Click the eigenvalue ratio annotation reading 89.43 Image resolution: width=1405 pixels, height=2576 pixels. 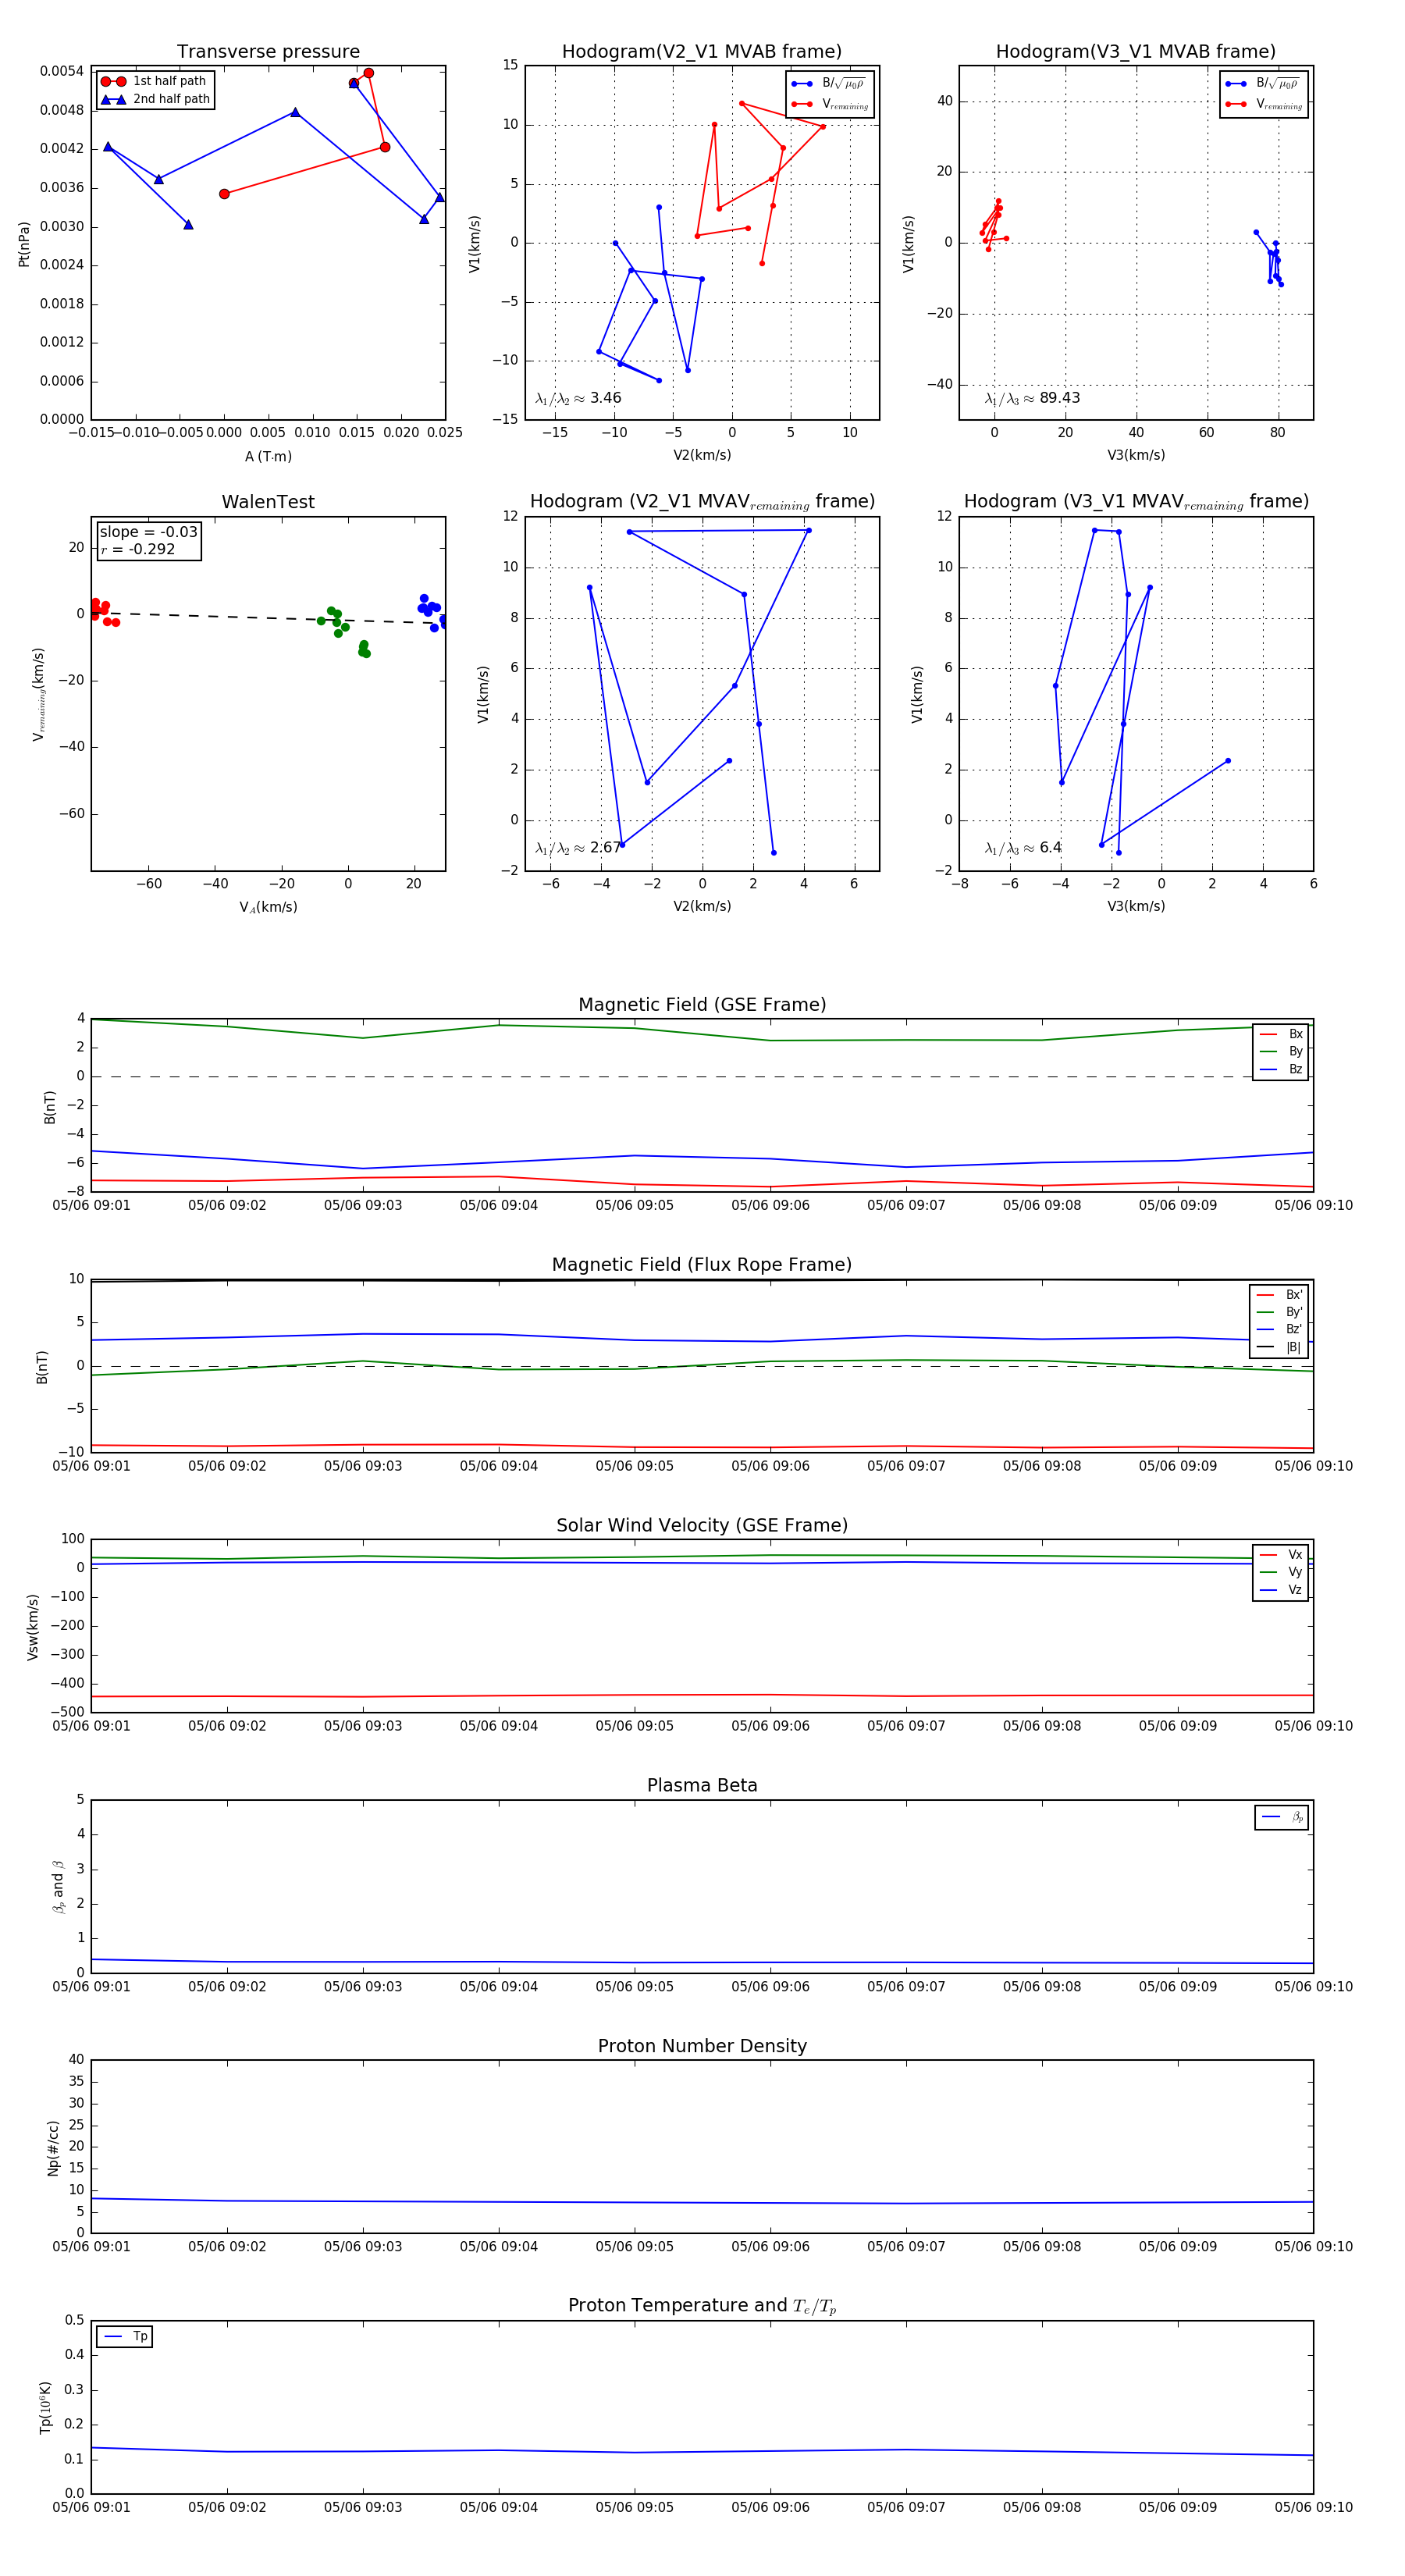(x=1032, y=398)
